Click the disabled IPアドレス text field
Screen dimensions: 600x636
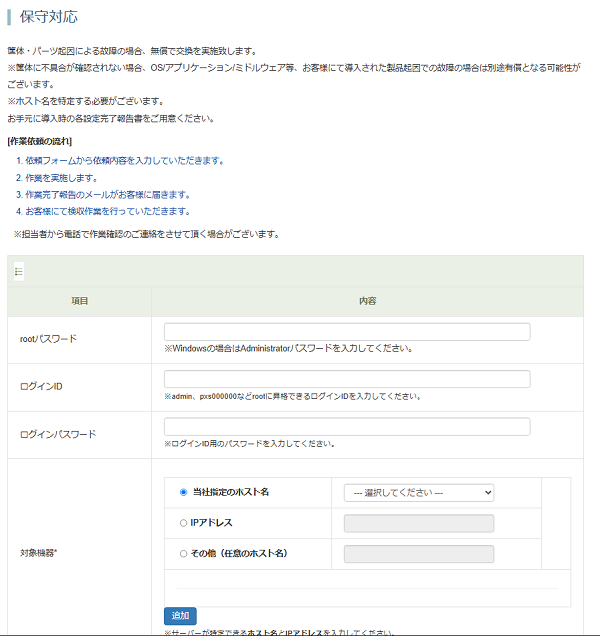[x=419, y=523]
